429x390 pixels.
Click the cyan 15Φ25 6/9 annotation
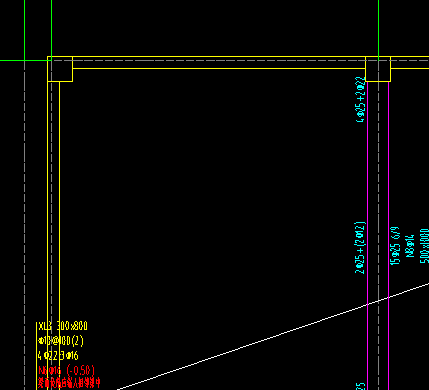tap(395, 246)
